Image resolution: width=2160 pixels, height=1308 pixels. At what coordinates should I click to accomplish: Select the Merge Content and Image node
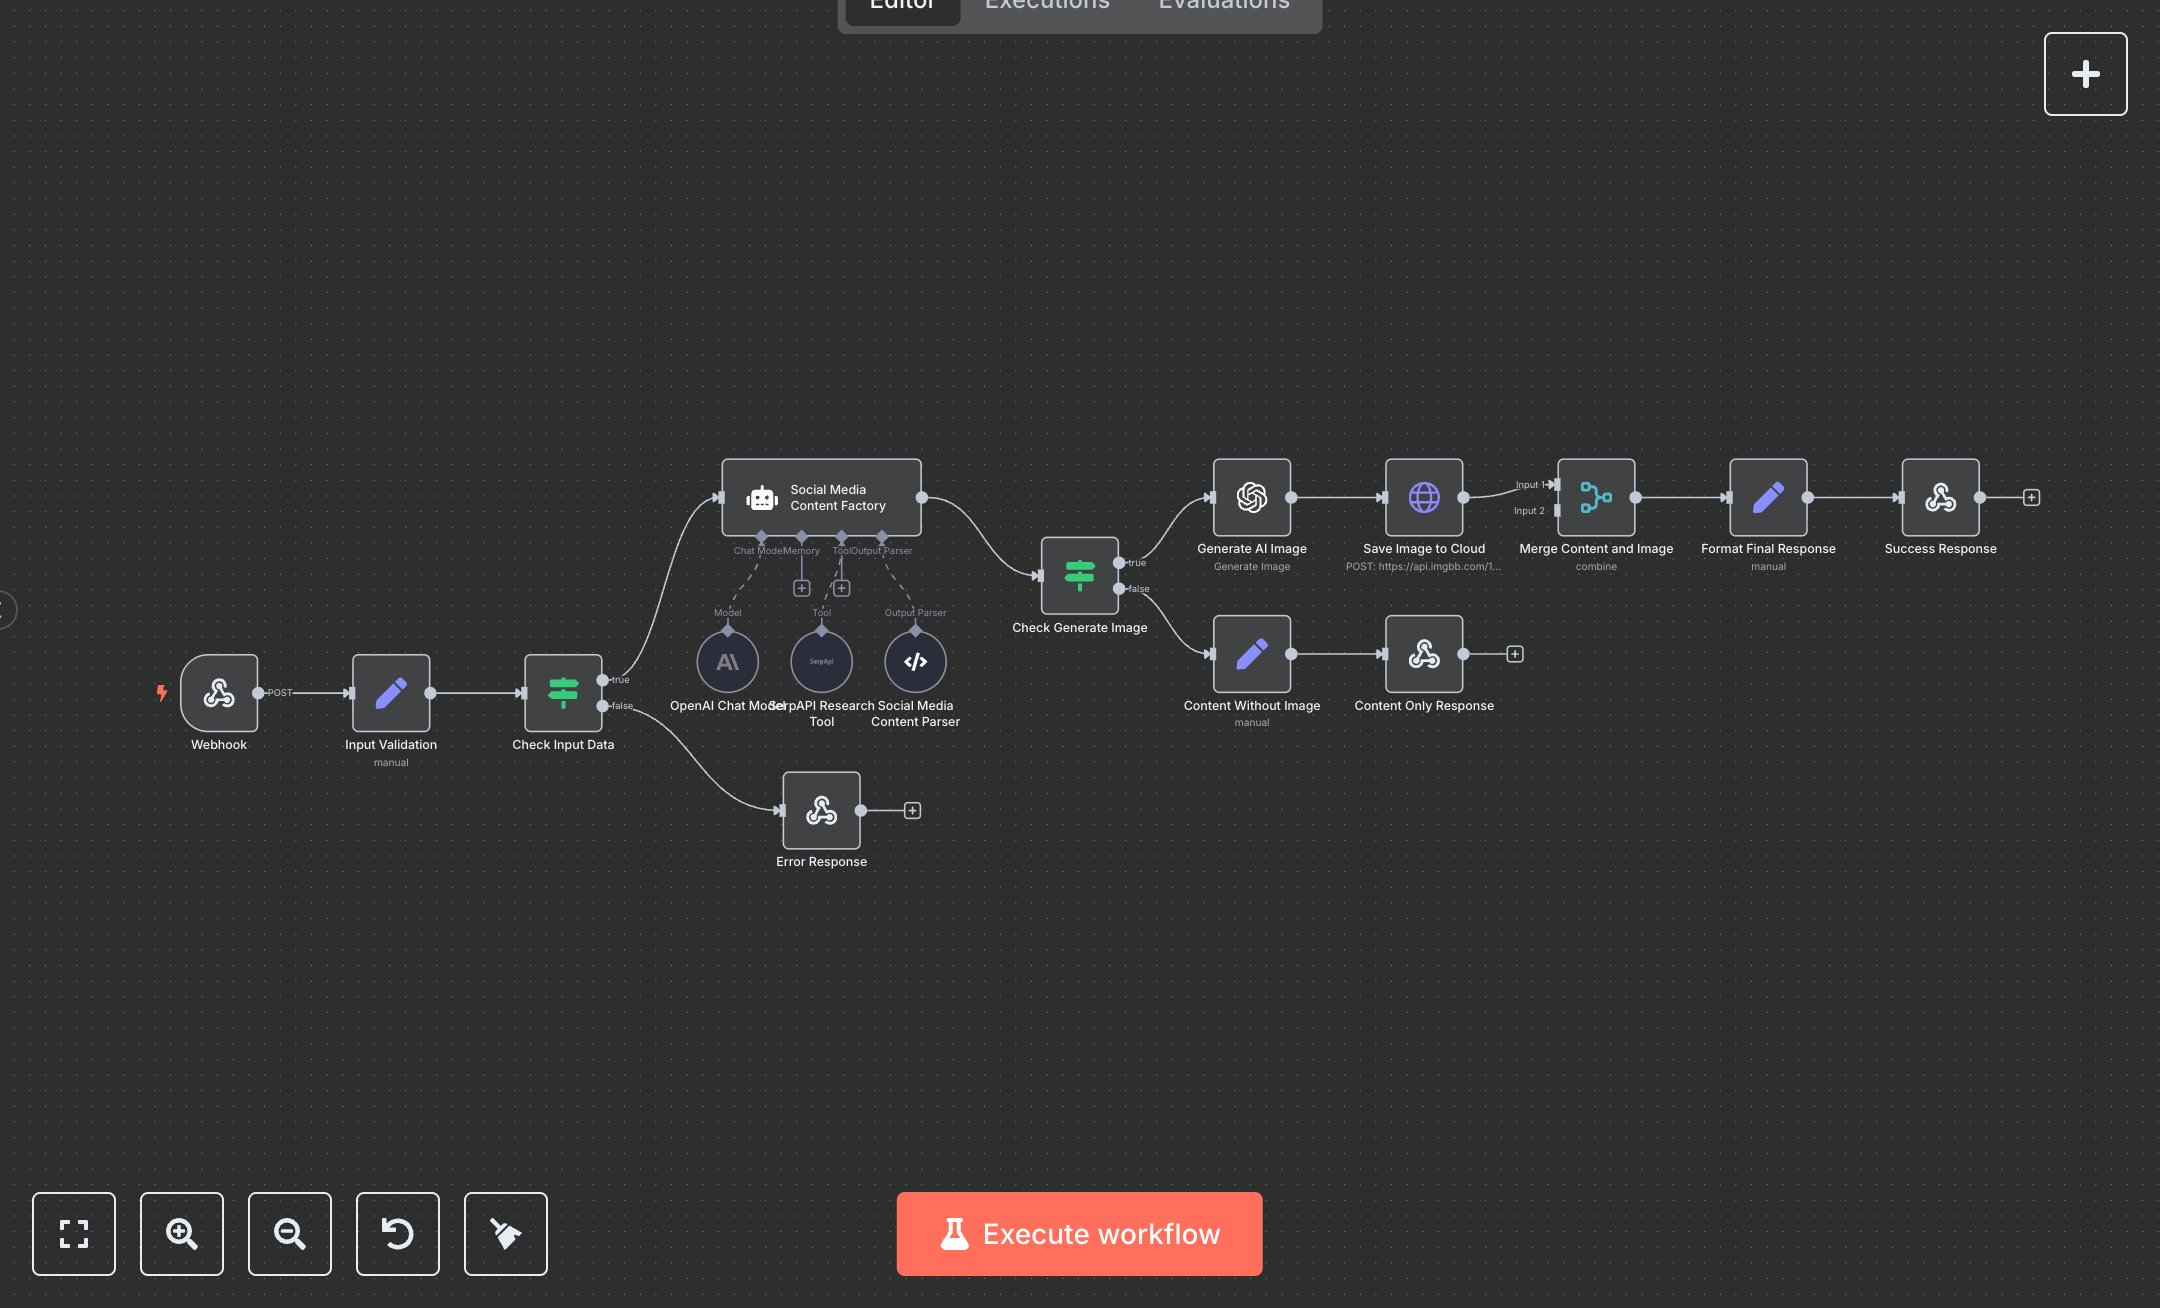click(x=1595, y=497)
